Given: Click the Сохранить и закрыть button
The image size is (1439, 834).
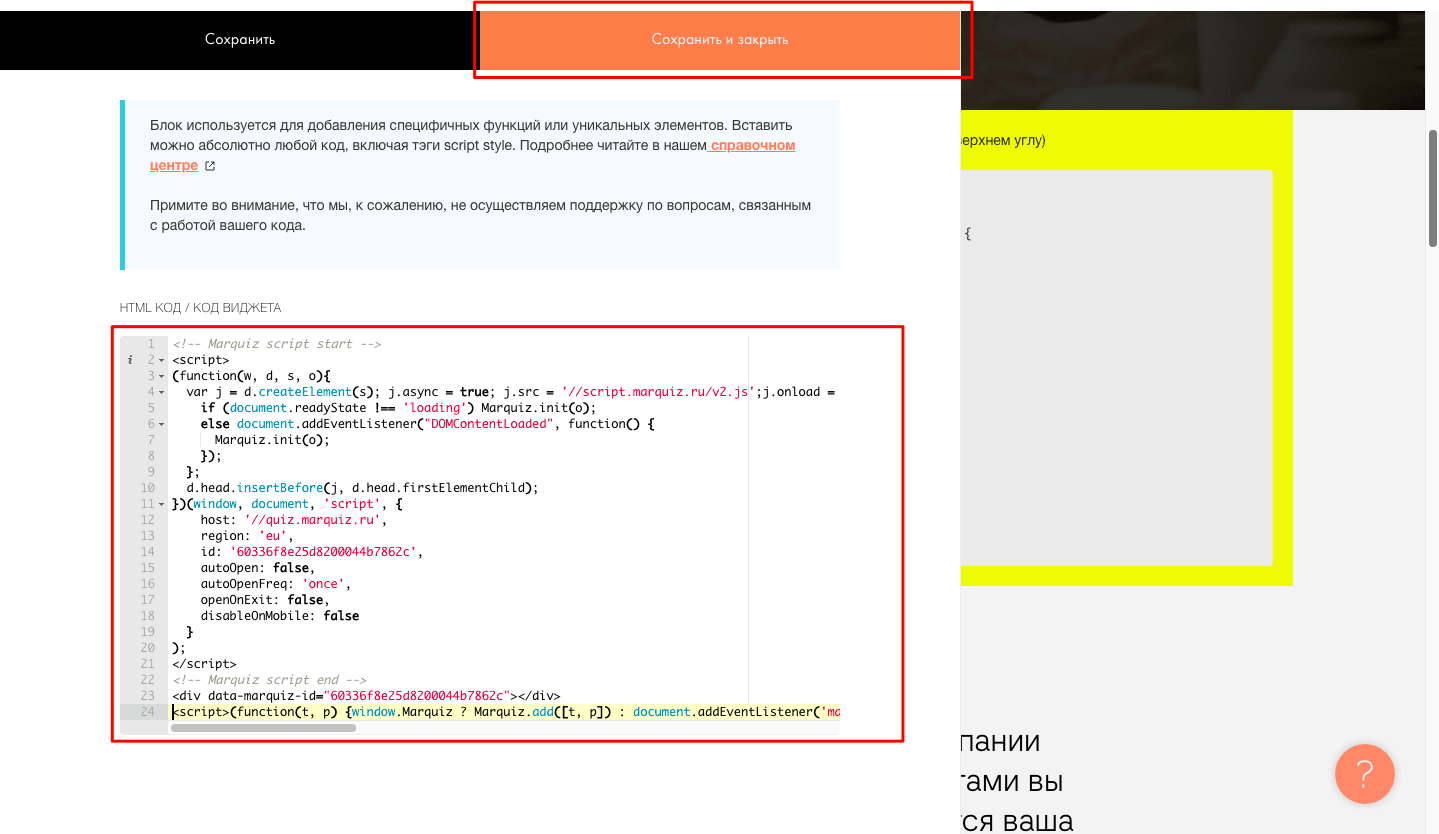Looking at the screenshot, I should (x=720, y=40).
